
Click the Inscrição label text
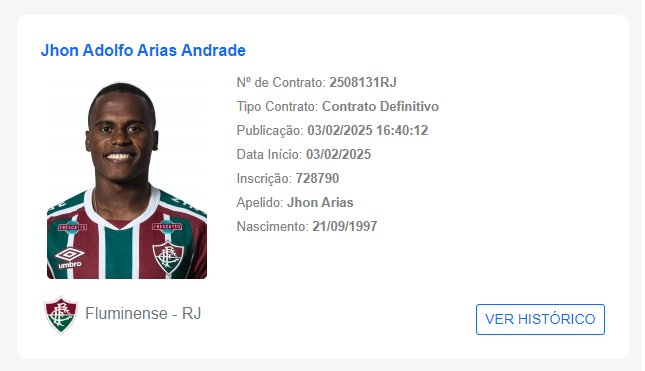tap(264, 179)
